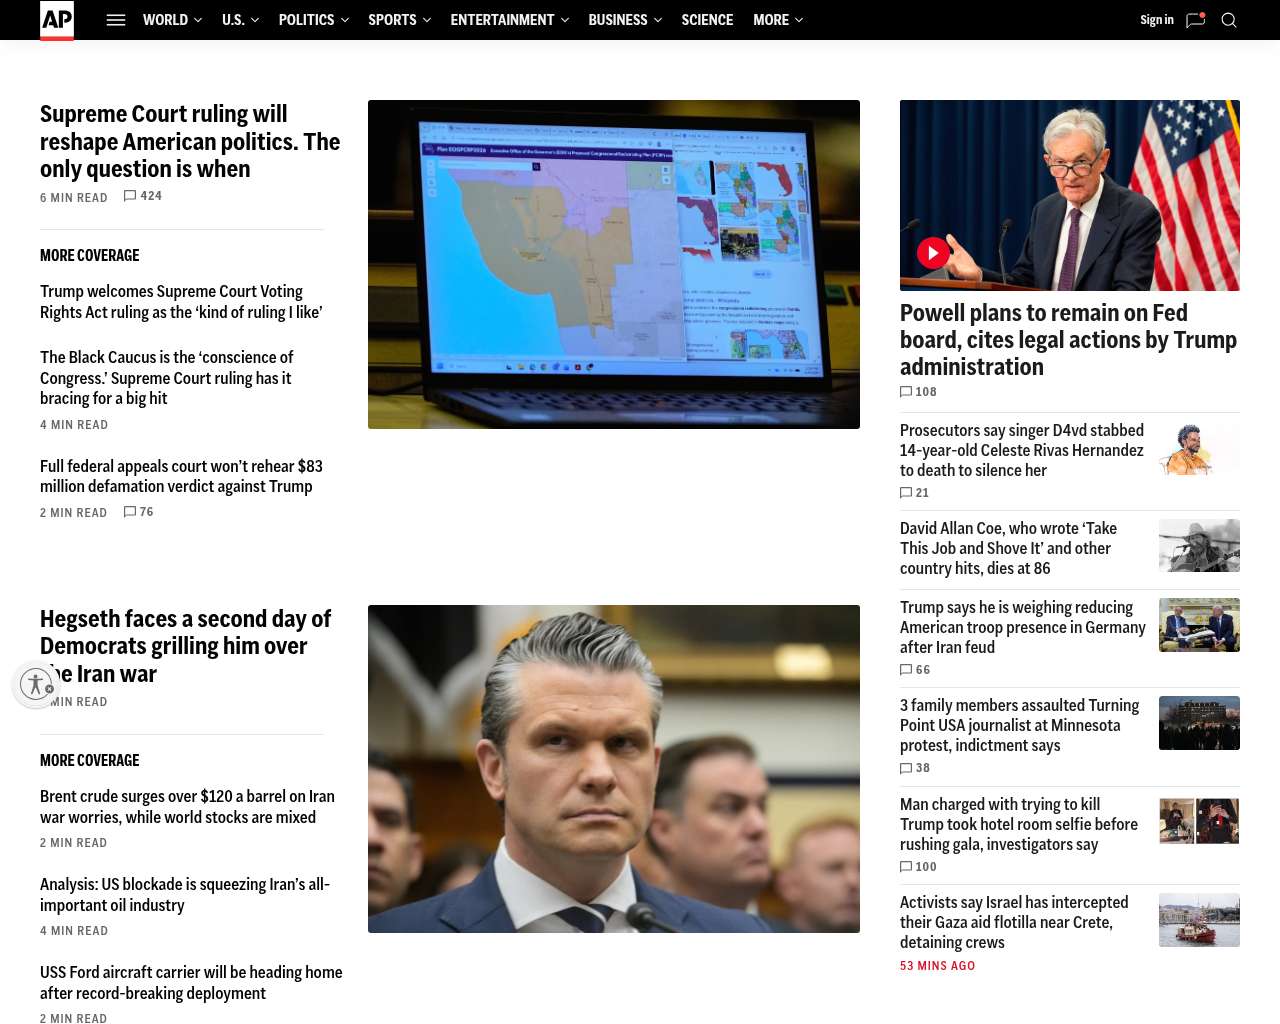Expand the Entertainment dropdown menu
Viewport: 1280px width, 1024px height.
tap(509, 20)
